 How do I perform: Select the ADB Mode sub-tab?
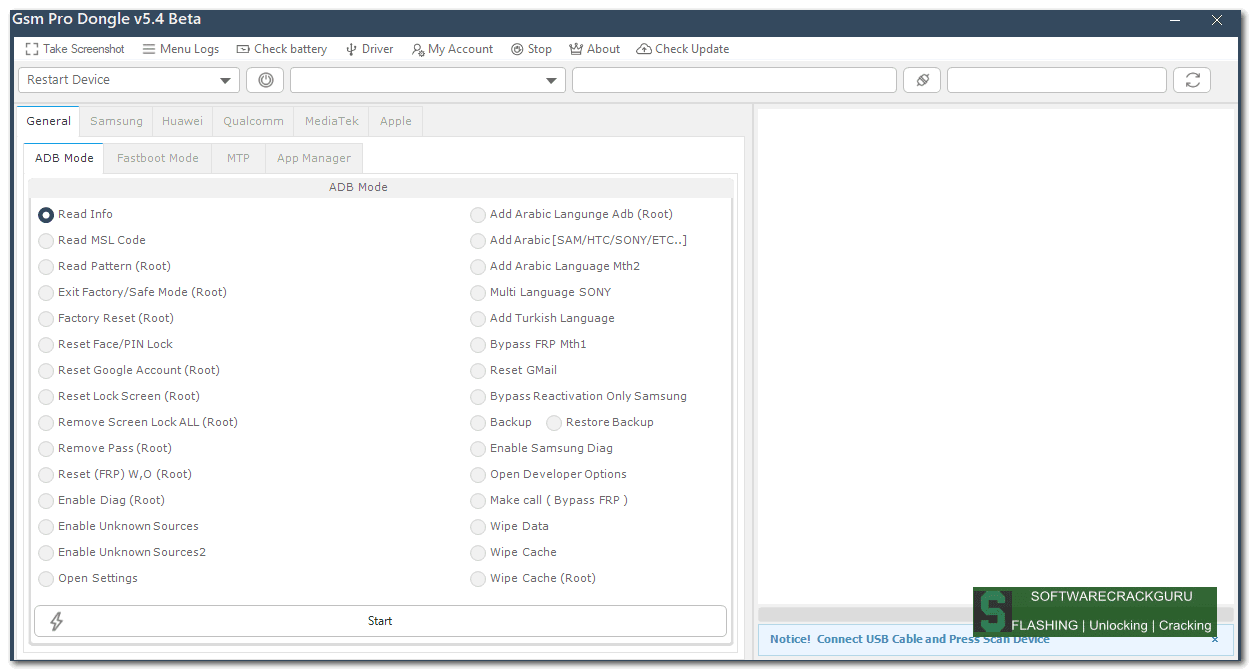[x=64, y=158]
